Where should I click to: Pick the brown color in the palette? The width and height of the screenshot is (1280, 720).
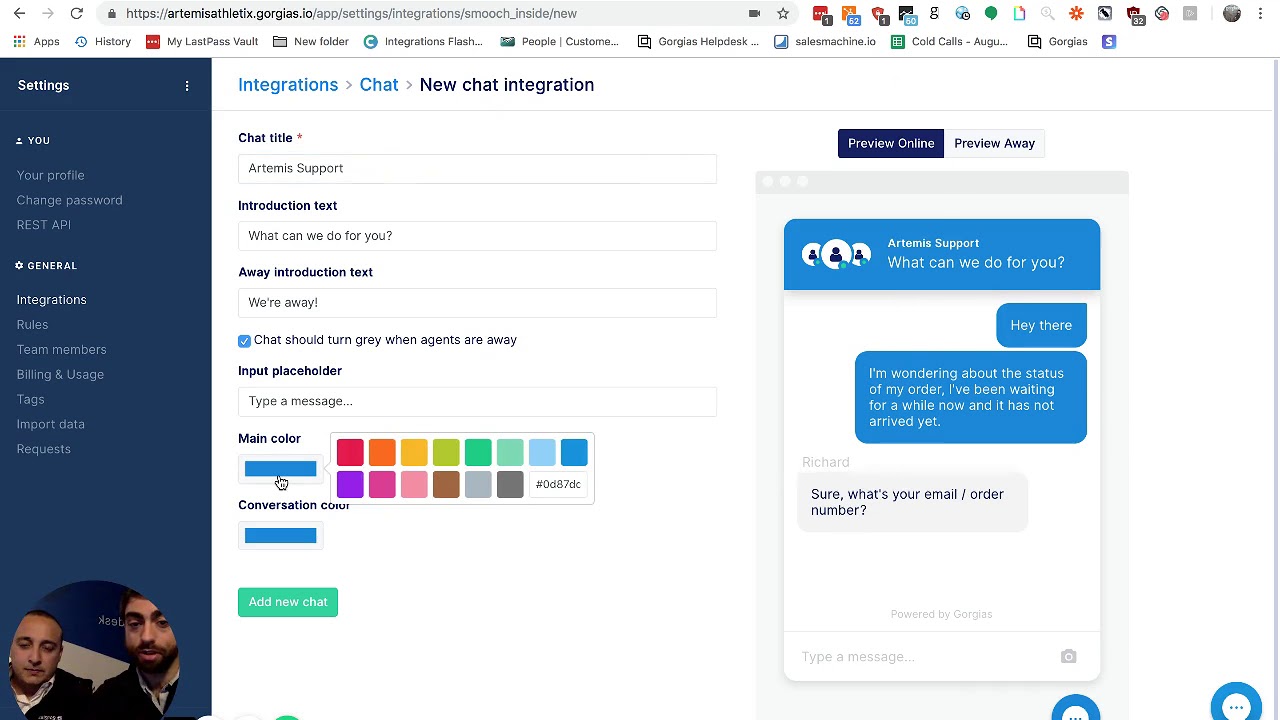click(446, 485)
